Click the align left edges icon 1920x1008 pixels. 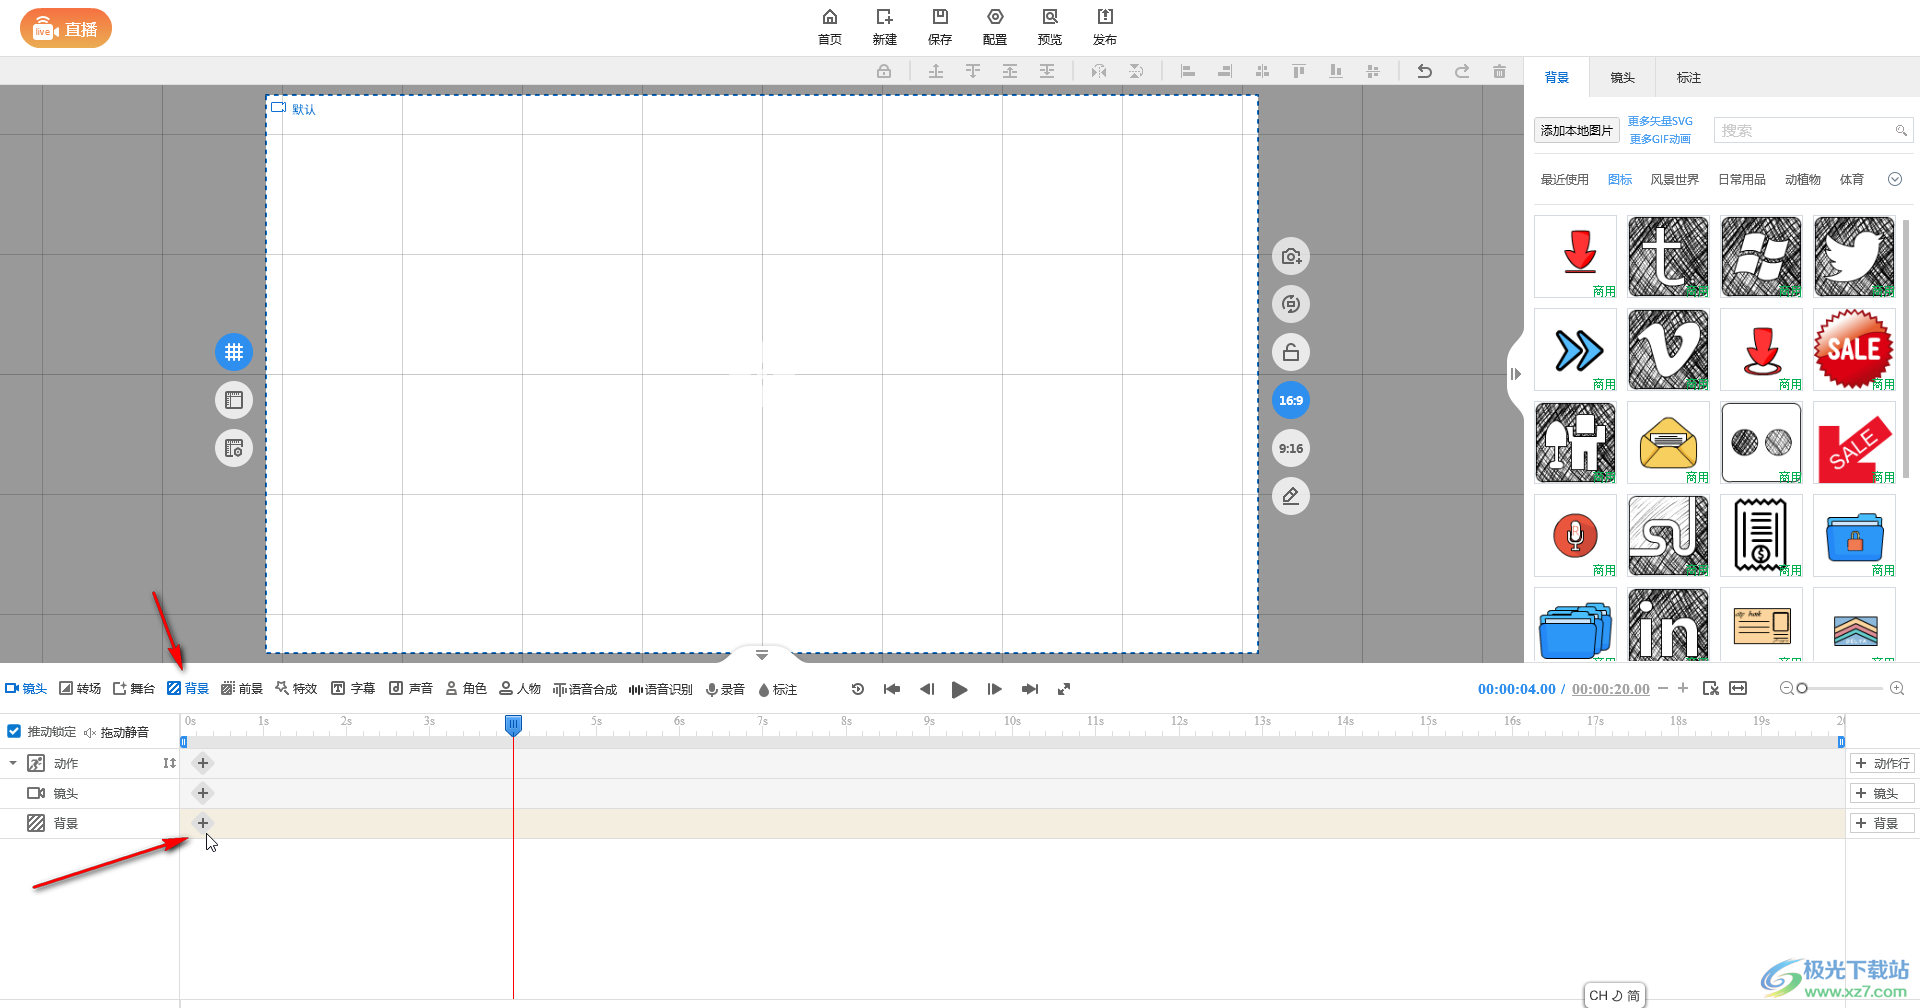[1188, 71]
